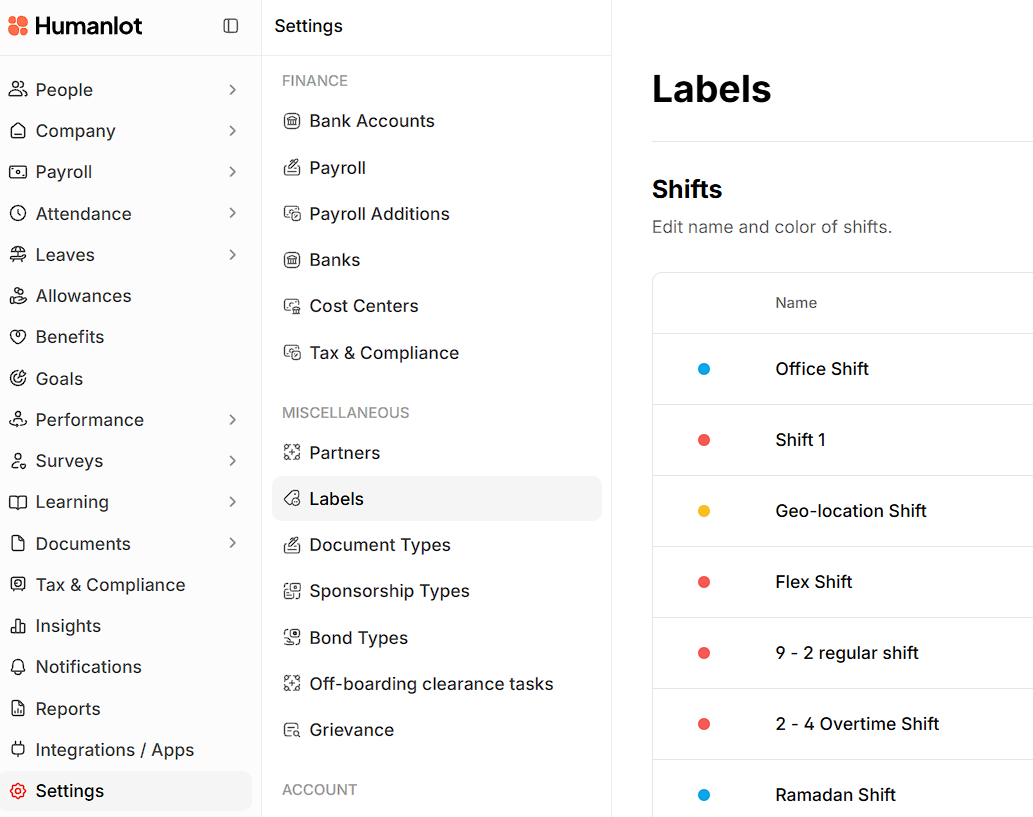This screenshot has height=817, width=1033.
Task: Click the People icon in sidebar
Action: click(x=18, y=90)
